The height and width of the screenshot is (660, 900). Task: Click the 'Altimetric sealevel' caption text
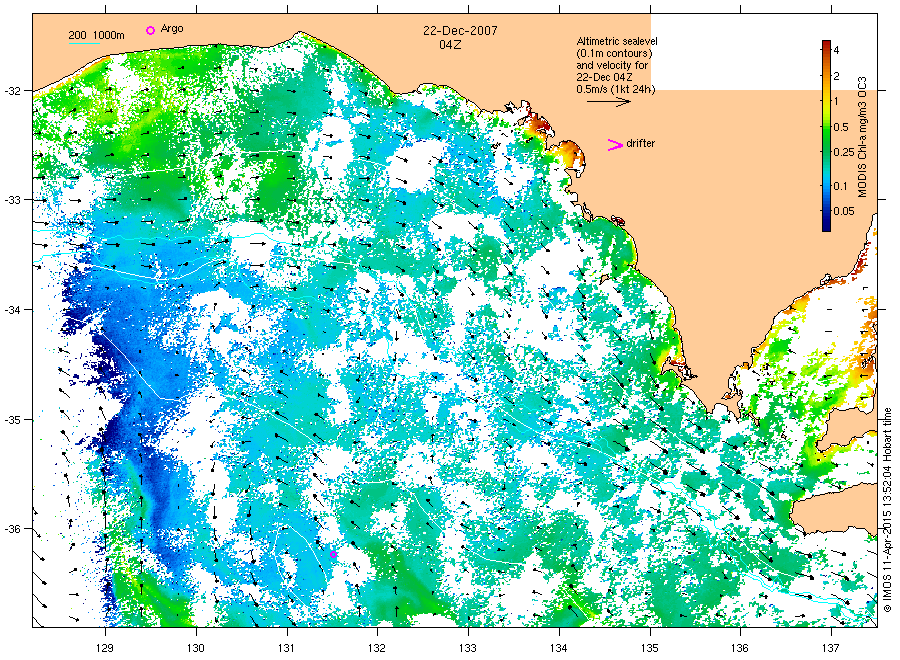click(617, 41)
